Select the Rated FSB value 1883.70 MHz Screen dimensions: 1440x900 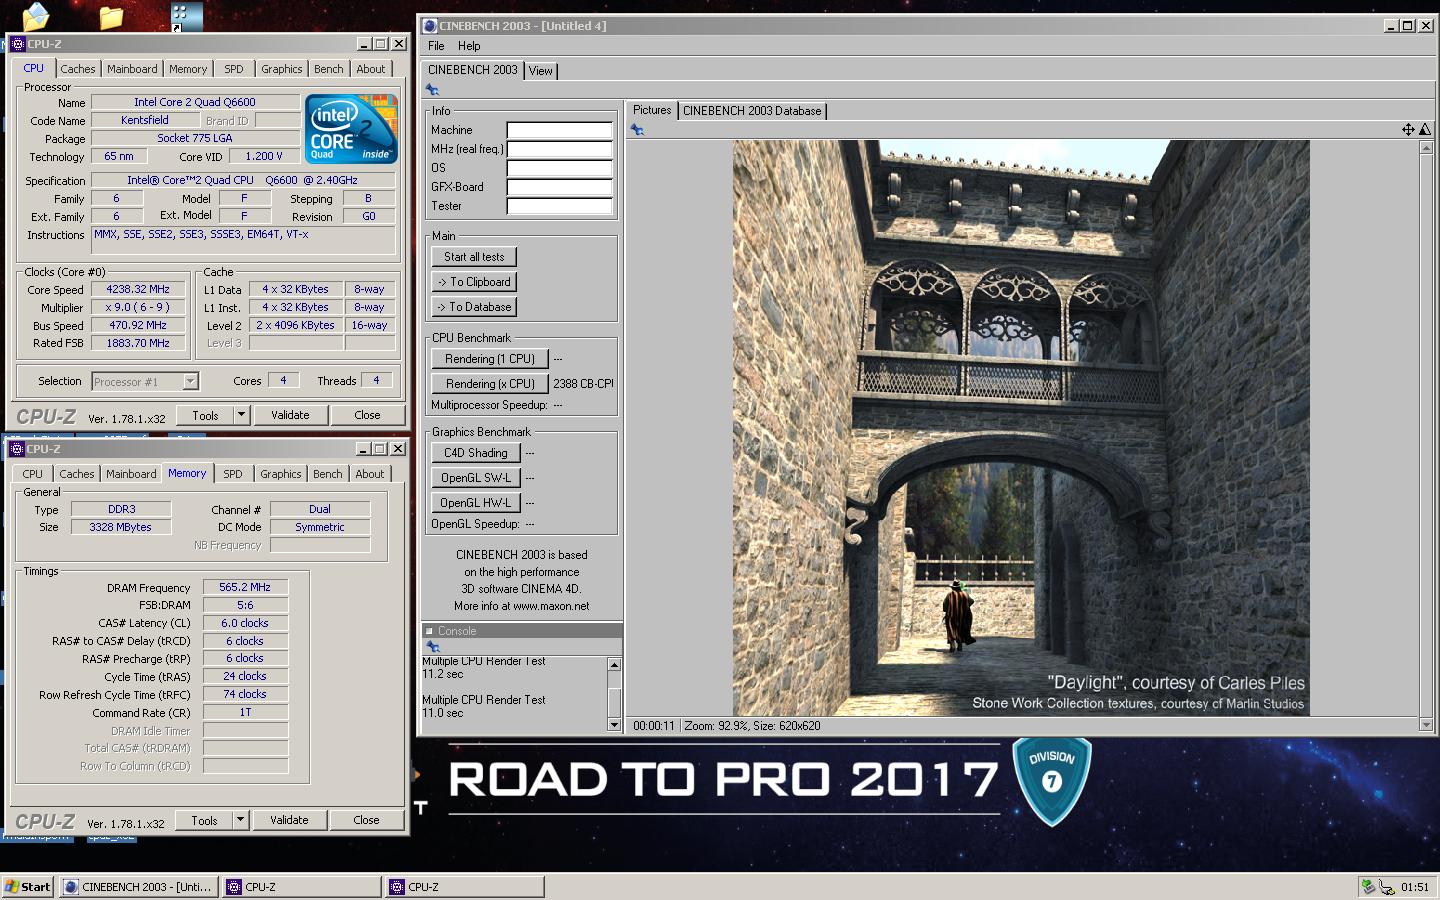138,344
